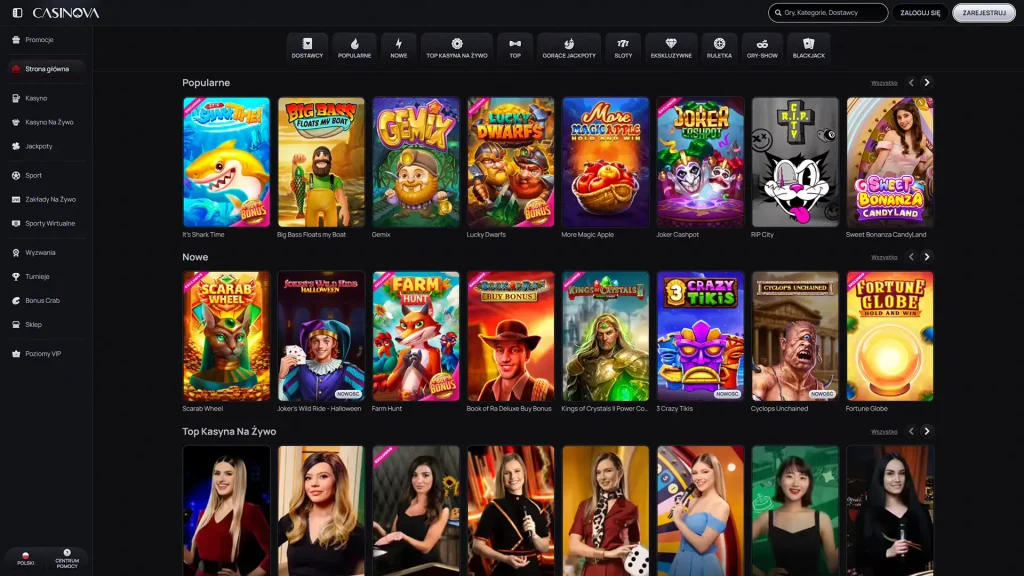Image resolution: width=1024 pixels, height=576 pixels.
Task: Select Top Kasyna Na Żywo category
Action: (x=457, y=48)
